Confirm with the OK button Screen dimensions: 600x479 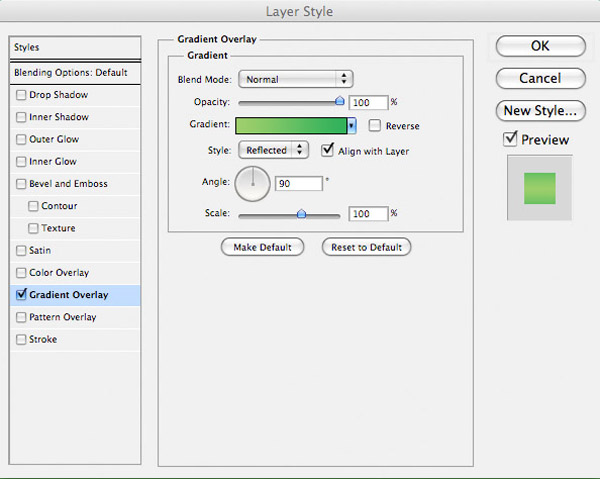(540, 46)
